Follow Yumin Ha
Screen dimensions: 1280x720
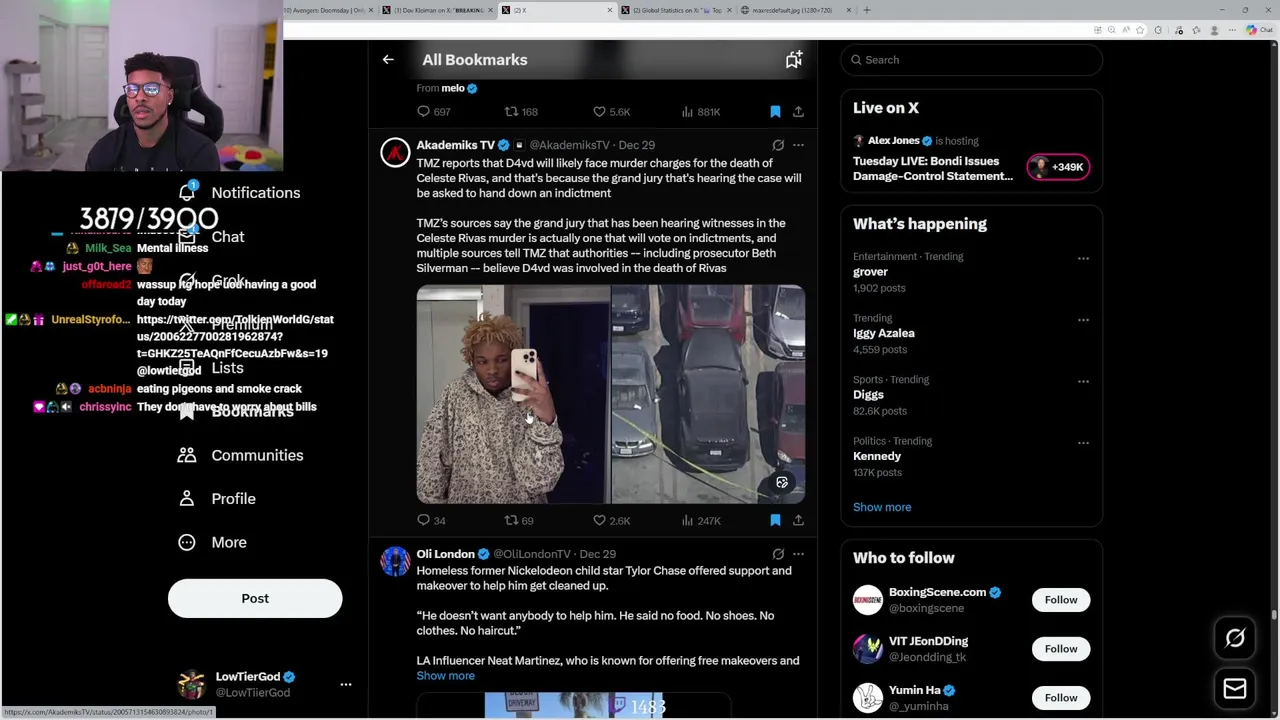pyautogui.click(x=1061, y=698)
